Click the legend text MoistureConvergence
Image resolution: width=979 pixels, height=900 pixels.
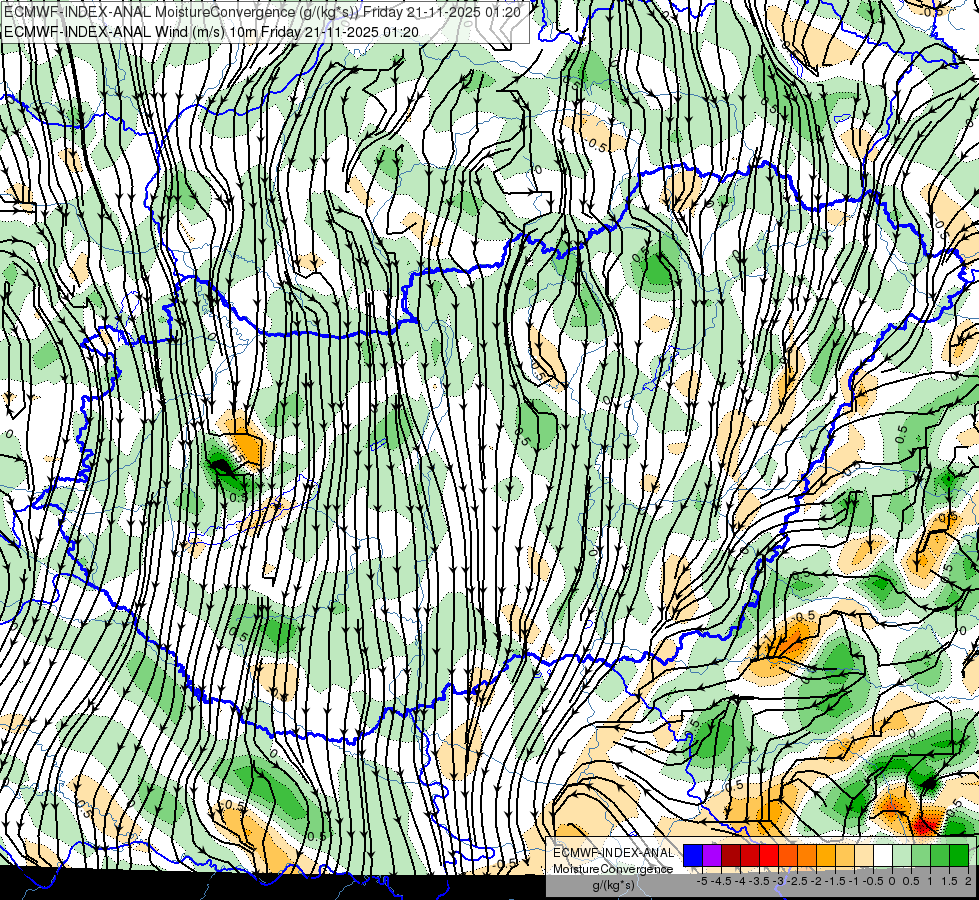613,869
